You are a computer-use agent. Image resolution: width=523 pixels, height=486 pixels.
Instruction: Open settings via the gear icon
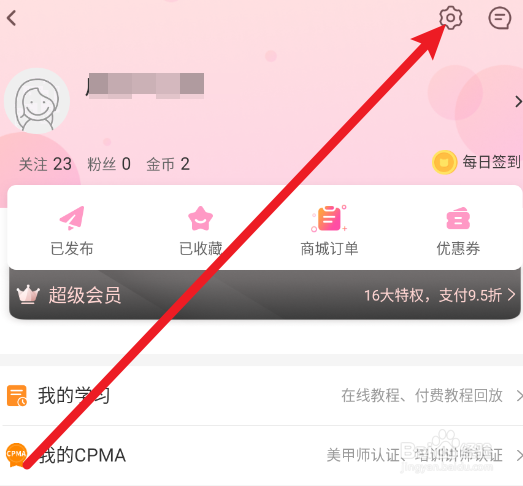tap(451, 18)
